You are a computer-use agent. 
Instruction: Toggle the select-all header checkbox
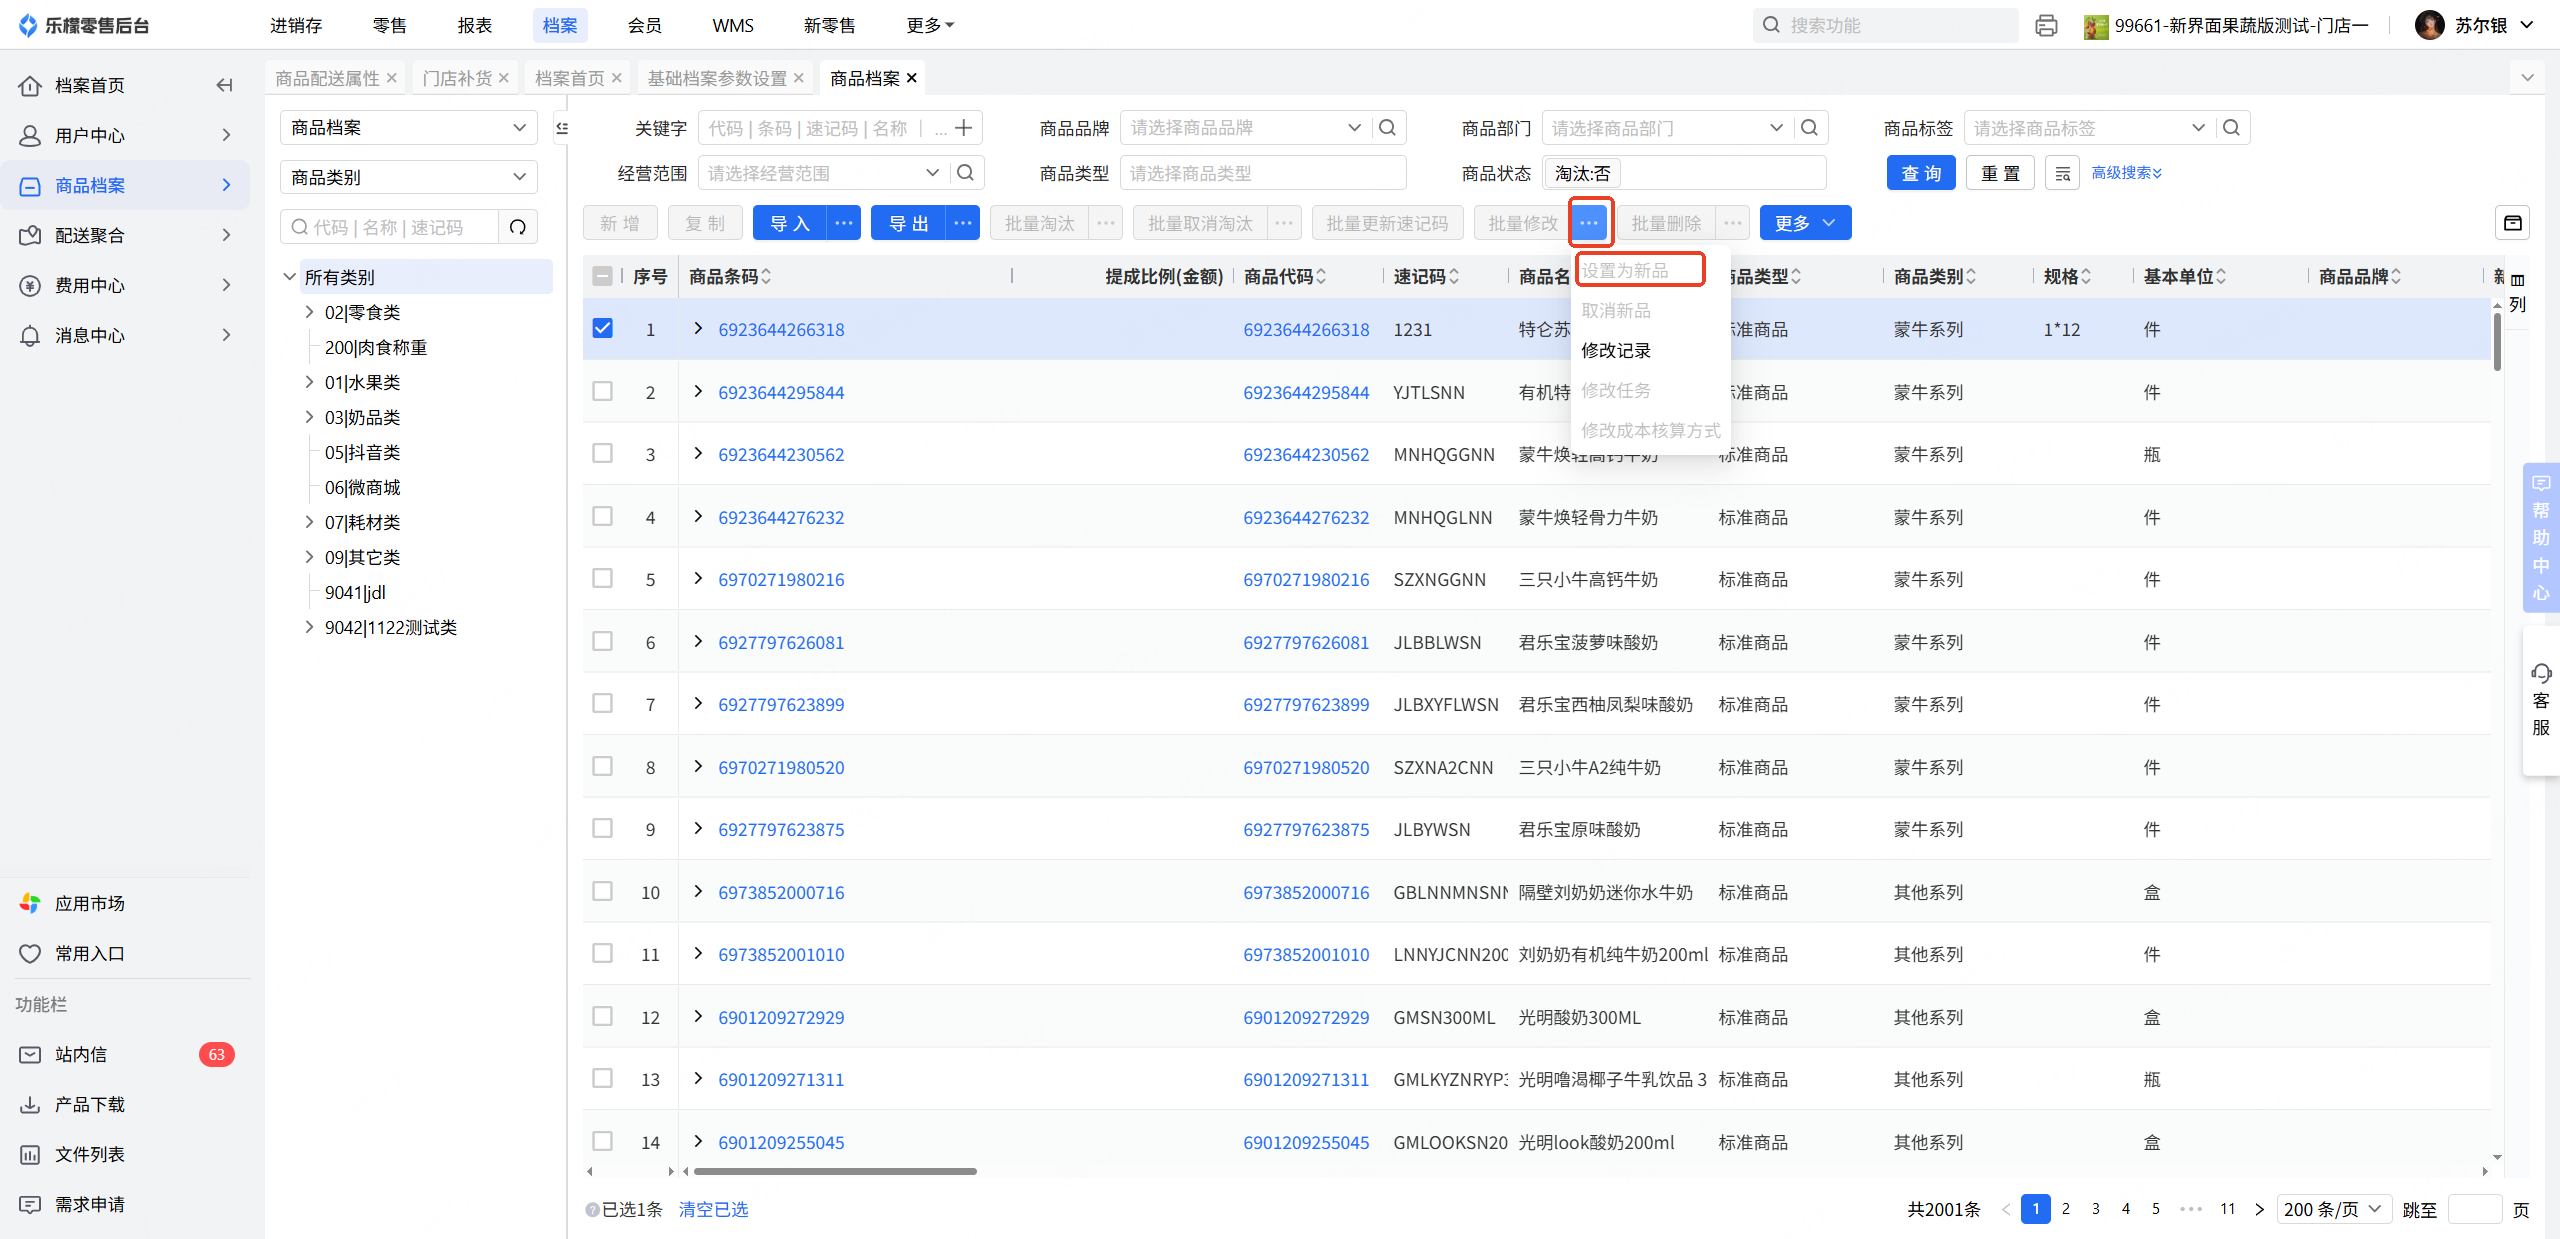coord(602,276)
